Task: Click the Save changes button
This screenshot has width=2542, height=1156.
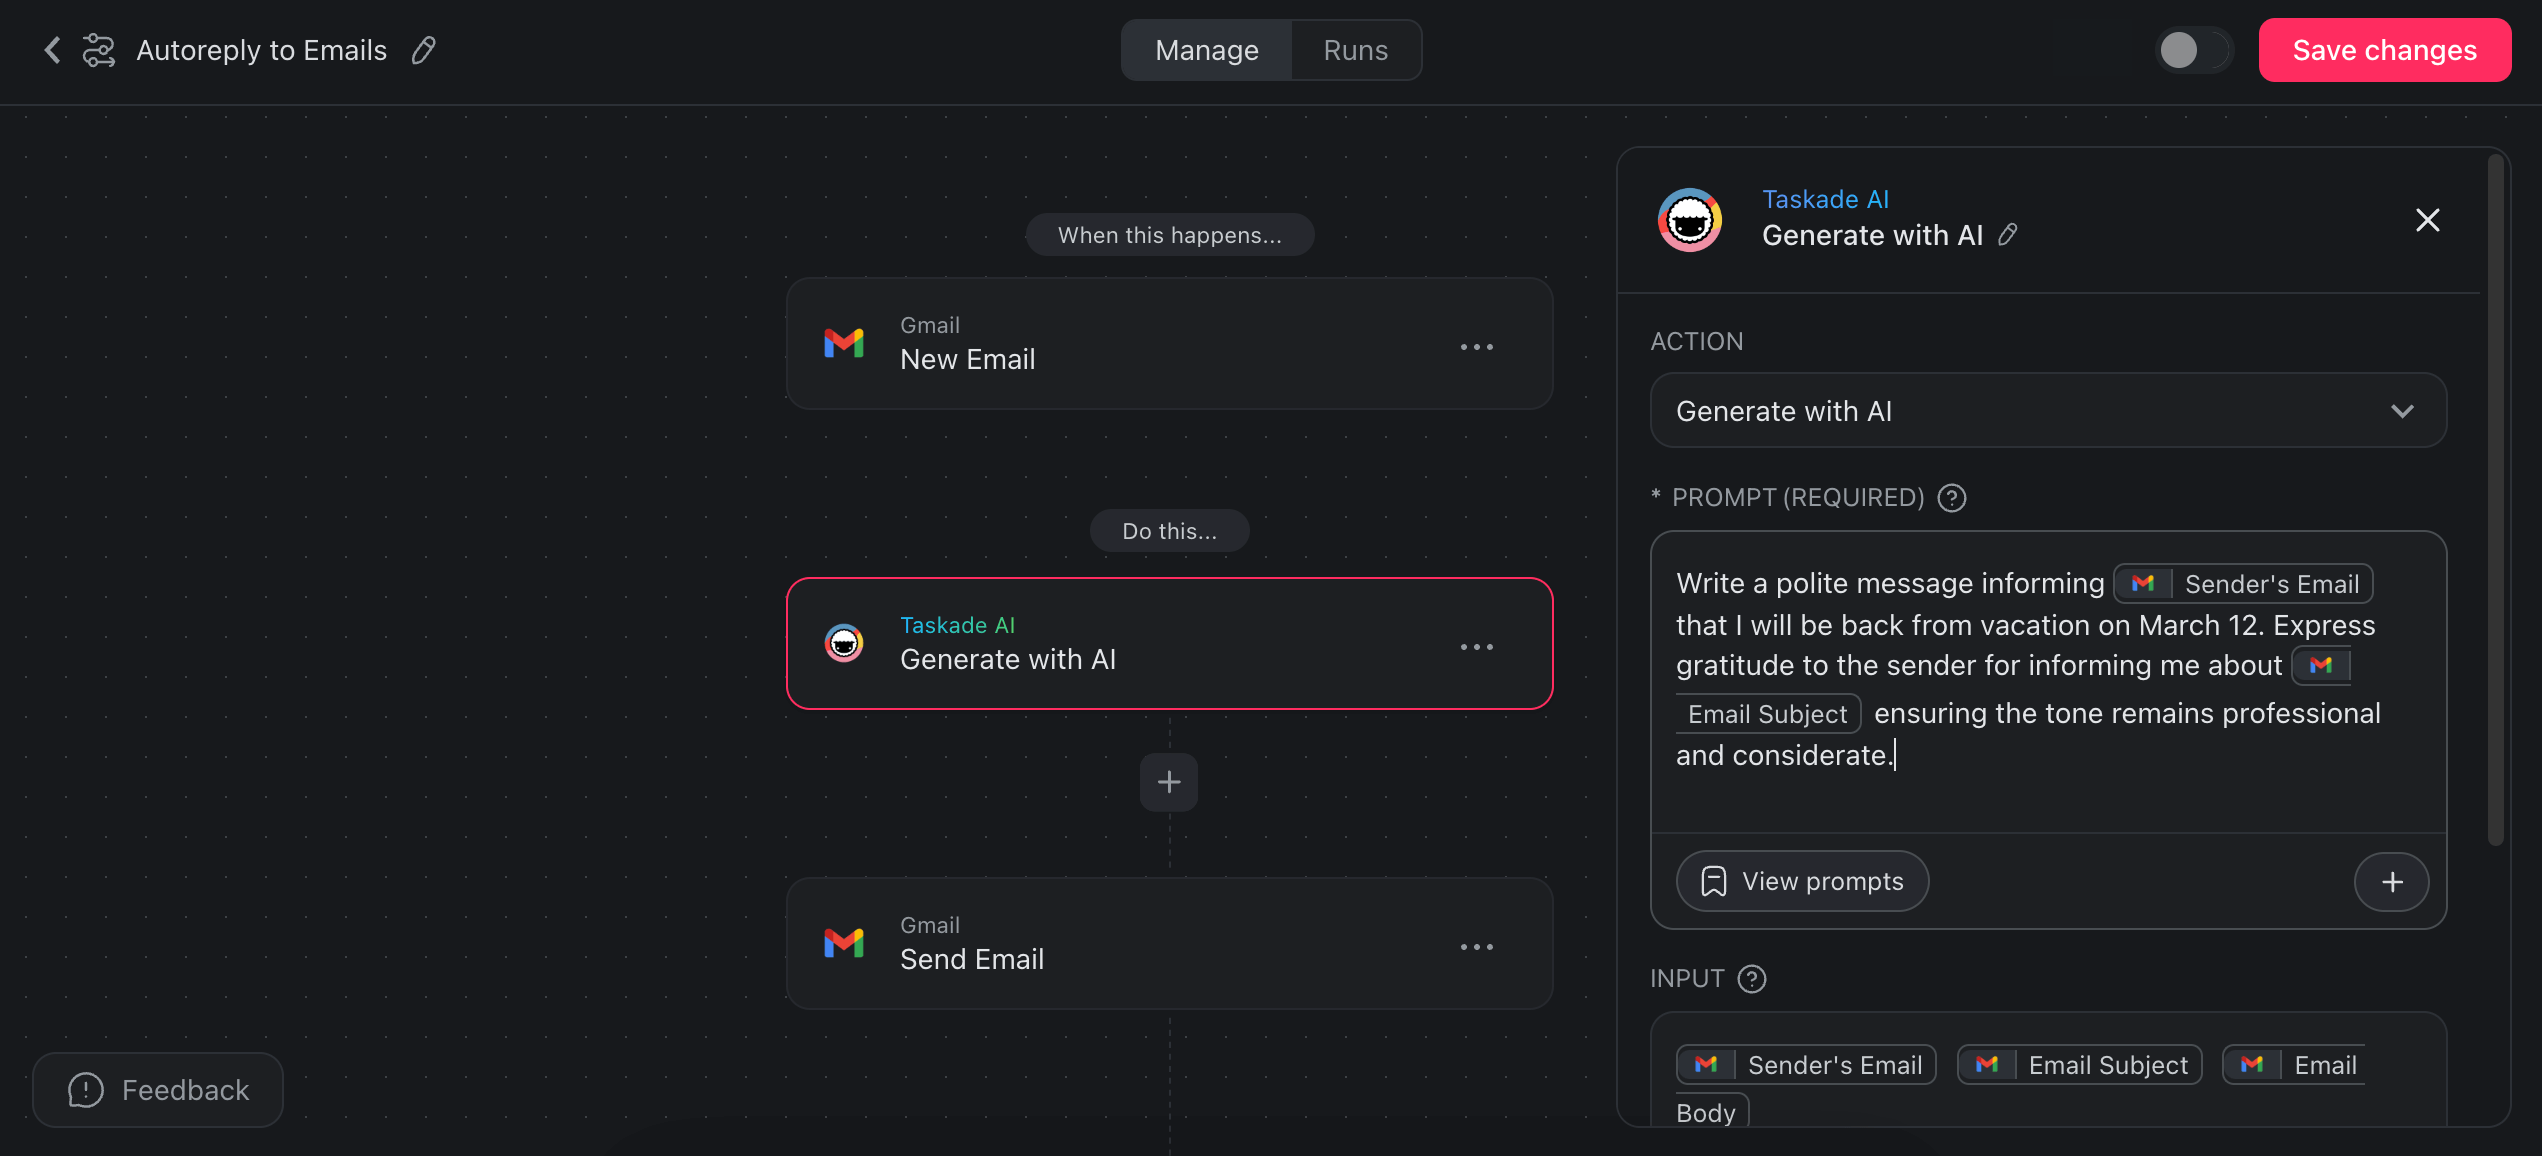Action: click(2384, 49)
